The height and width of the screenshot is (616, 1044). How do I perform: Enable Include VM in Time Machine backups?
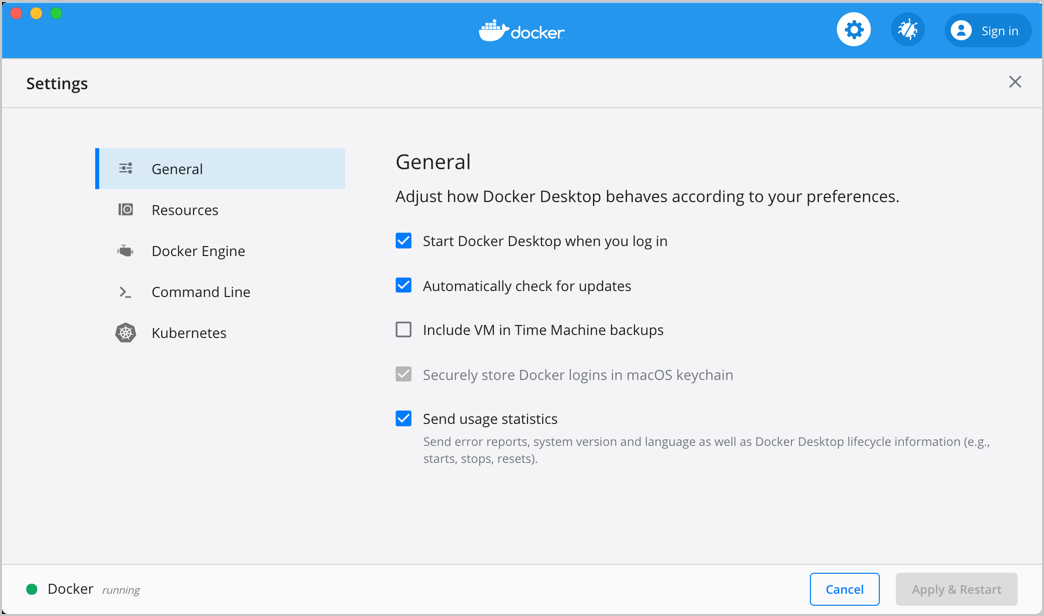pos(404,330)
